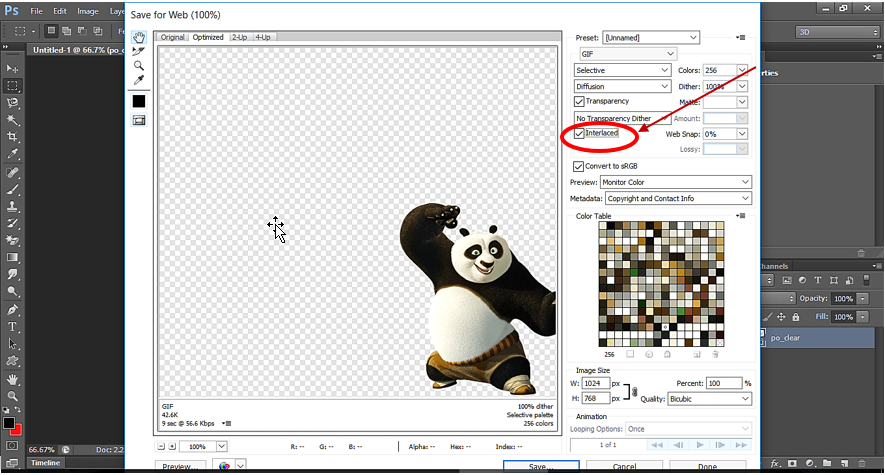This screenshot has height=475, width=885.
Task: Switch to the Original tab
Action: [x=172, y=37]
